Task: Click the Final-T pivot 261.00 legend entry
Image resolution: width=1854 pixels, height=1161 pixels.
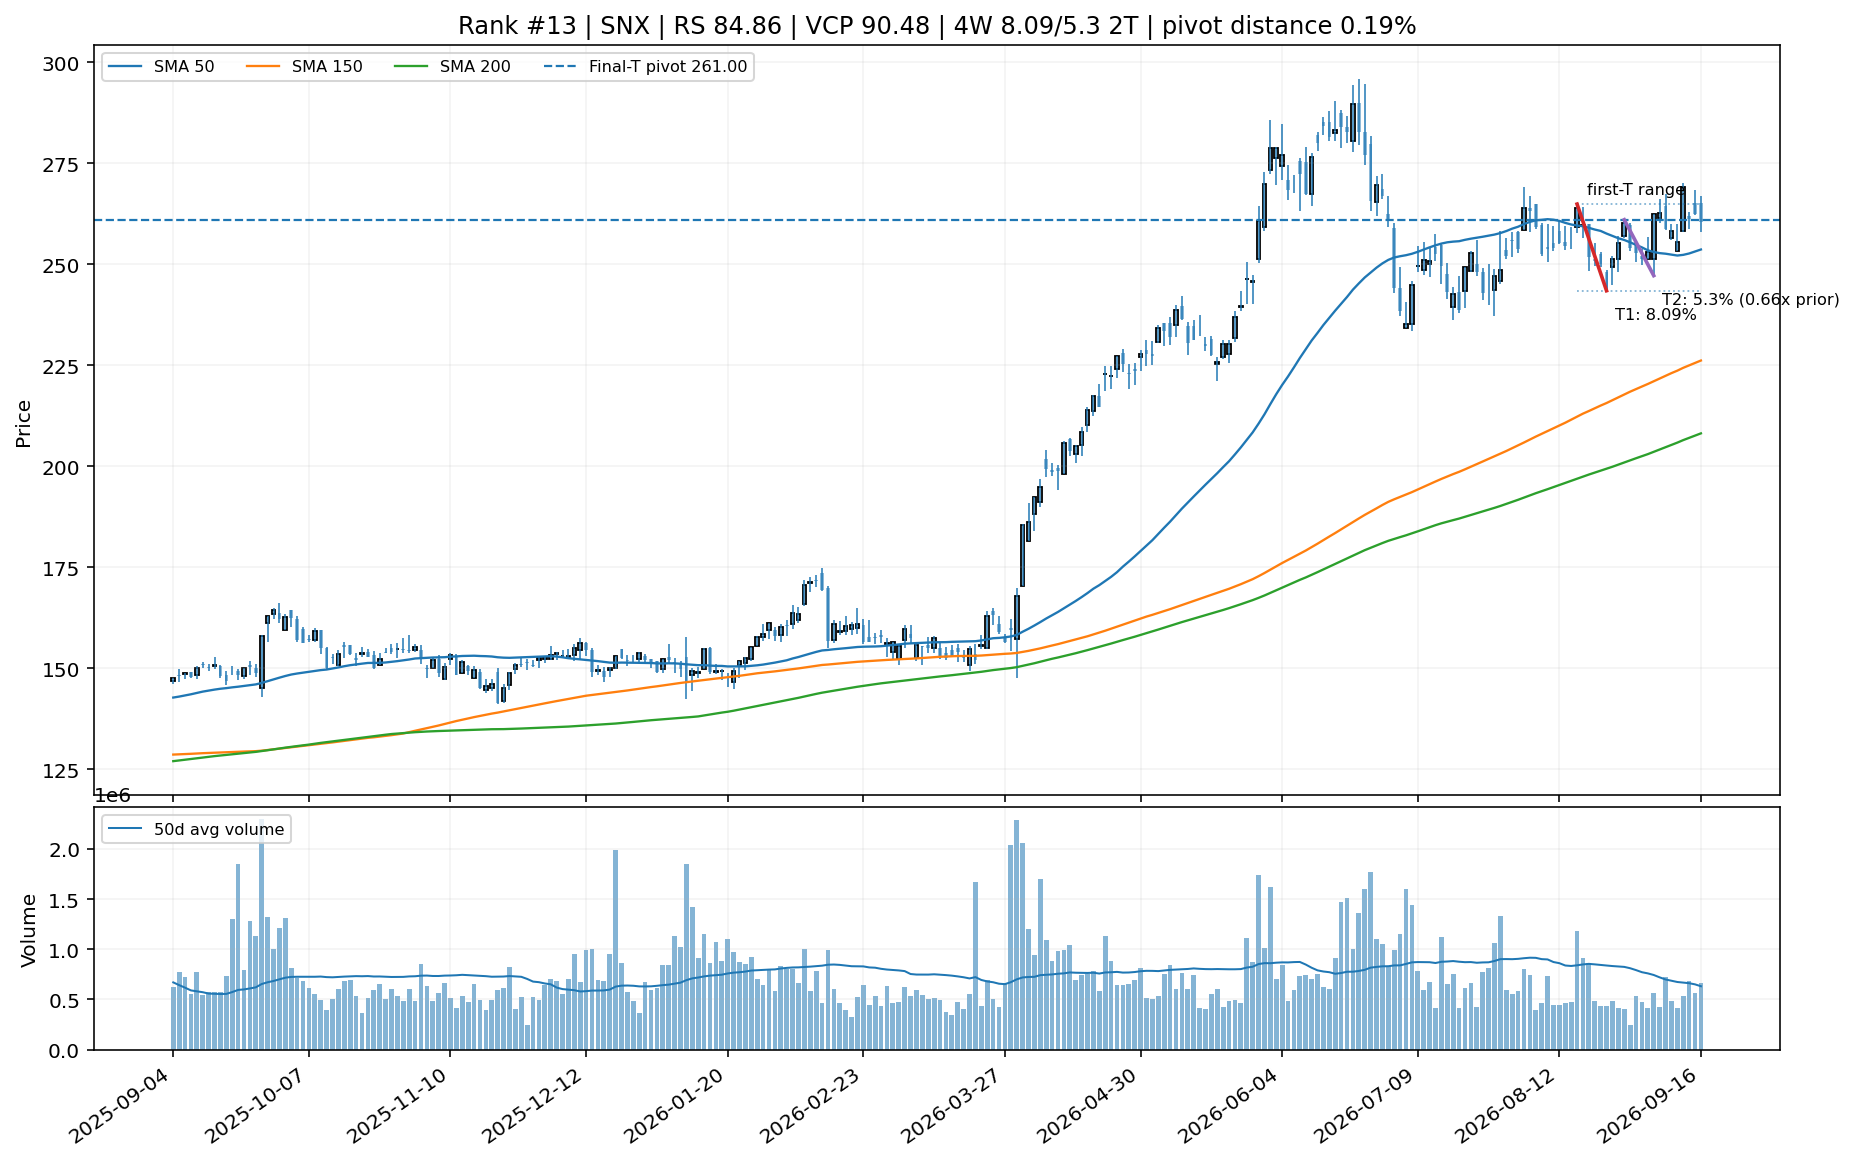Action: click(x=645, y=67)
